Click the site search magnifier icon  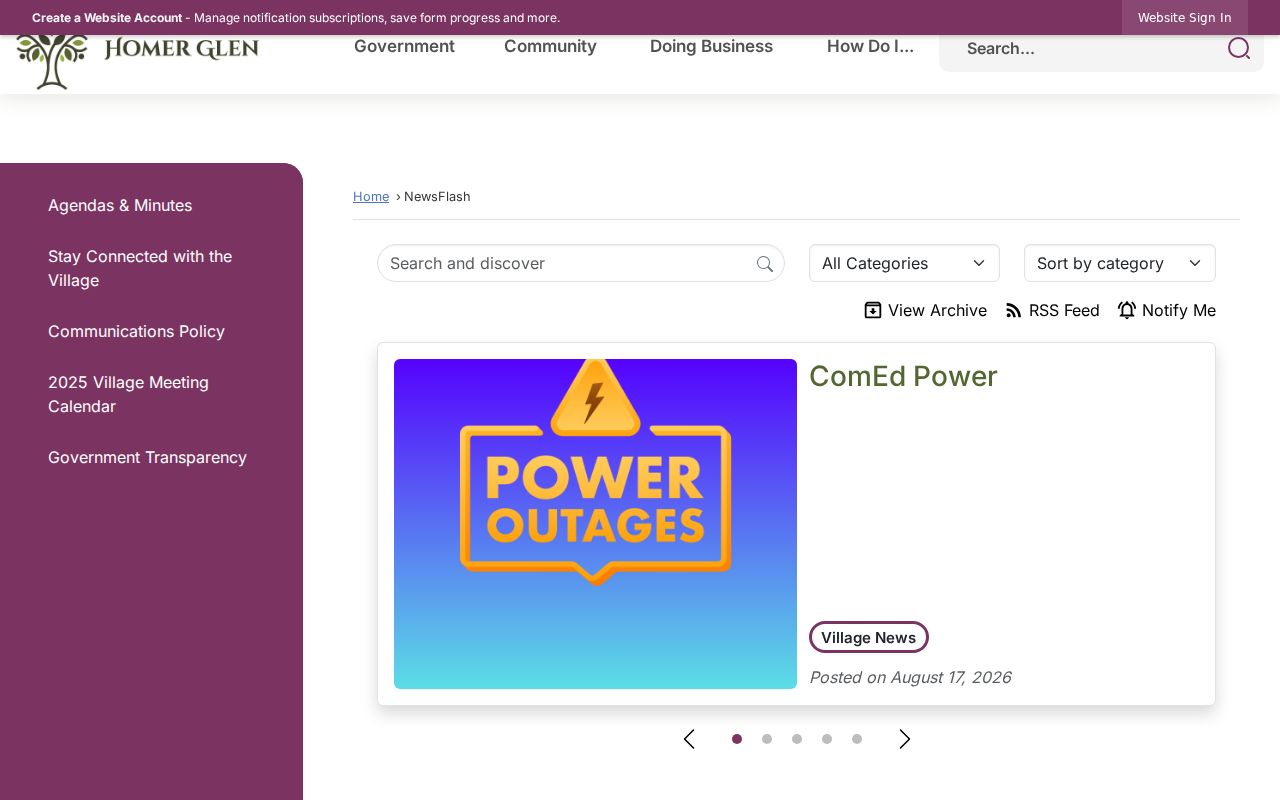click(x=1239, y=48)
